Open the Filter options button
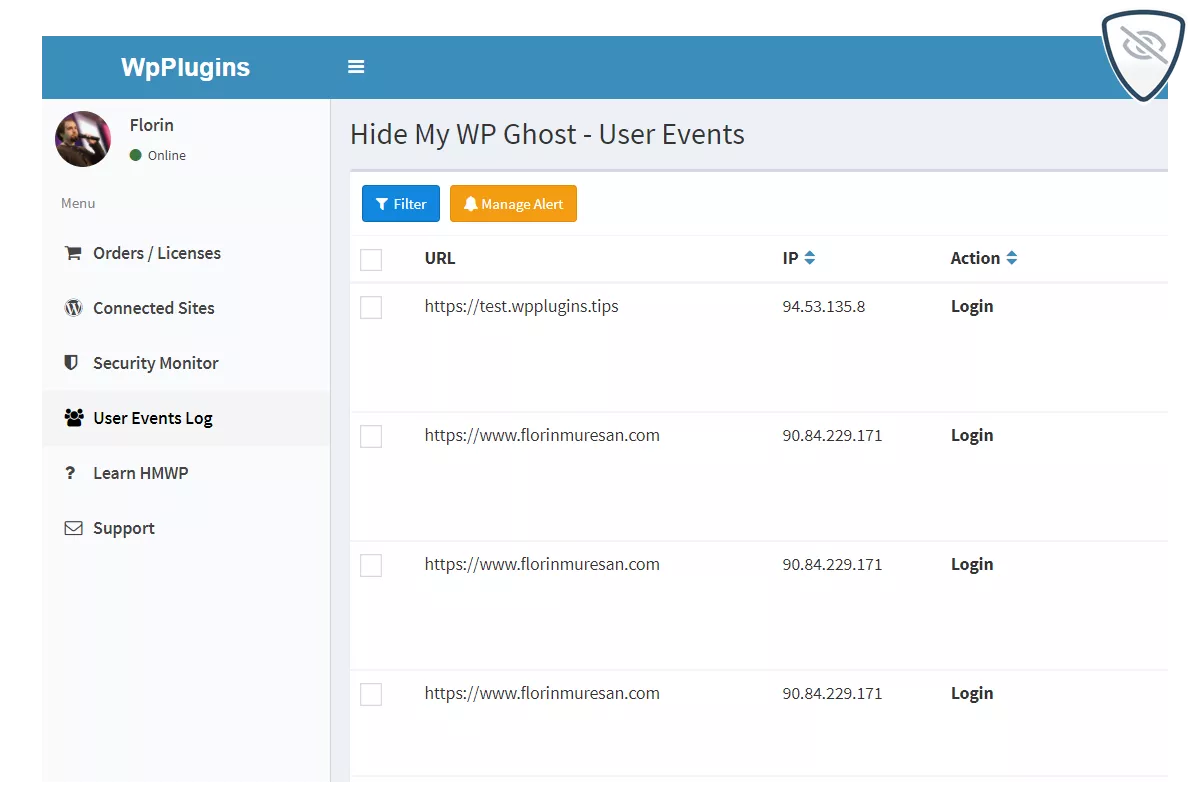 (400, 204)
